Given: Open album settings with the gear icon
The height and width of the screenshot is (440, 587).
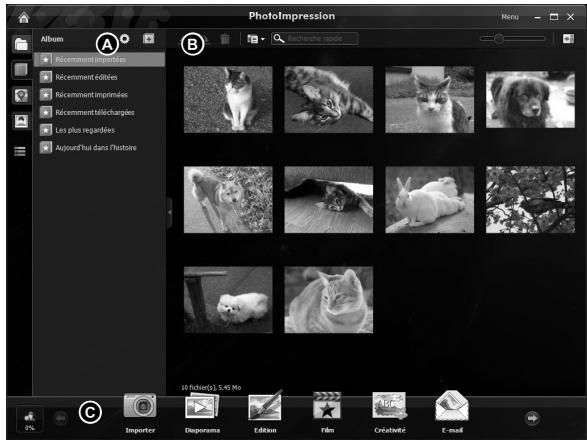Looking at the screenshot, I should tap(125, 39).
